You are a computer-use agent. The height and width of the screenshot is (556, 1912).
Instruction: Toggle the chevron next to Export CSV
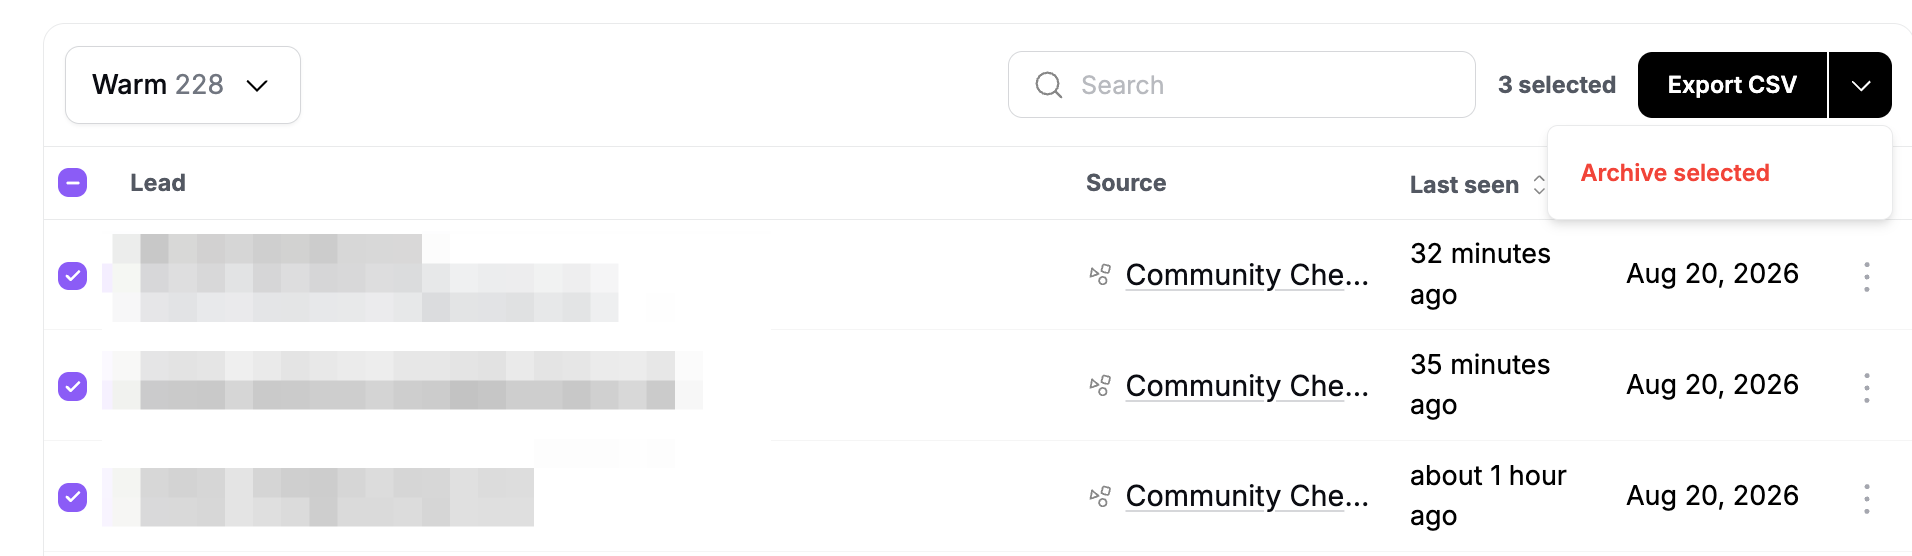click(x=1860, y=85)
